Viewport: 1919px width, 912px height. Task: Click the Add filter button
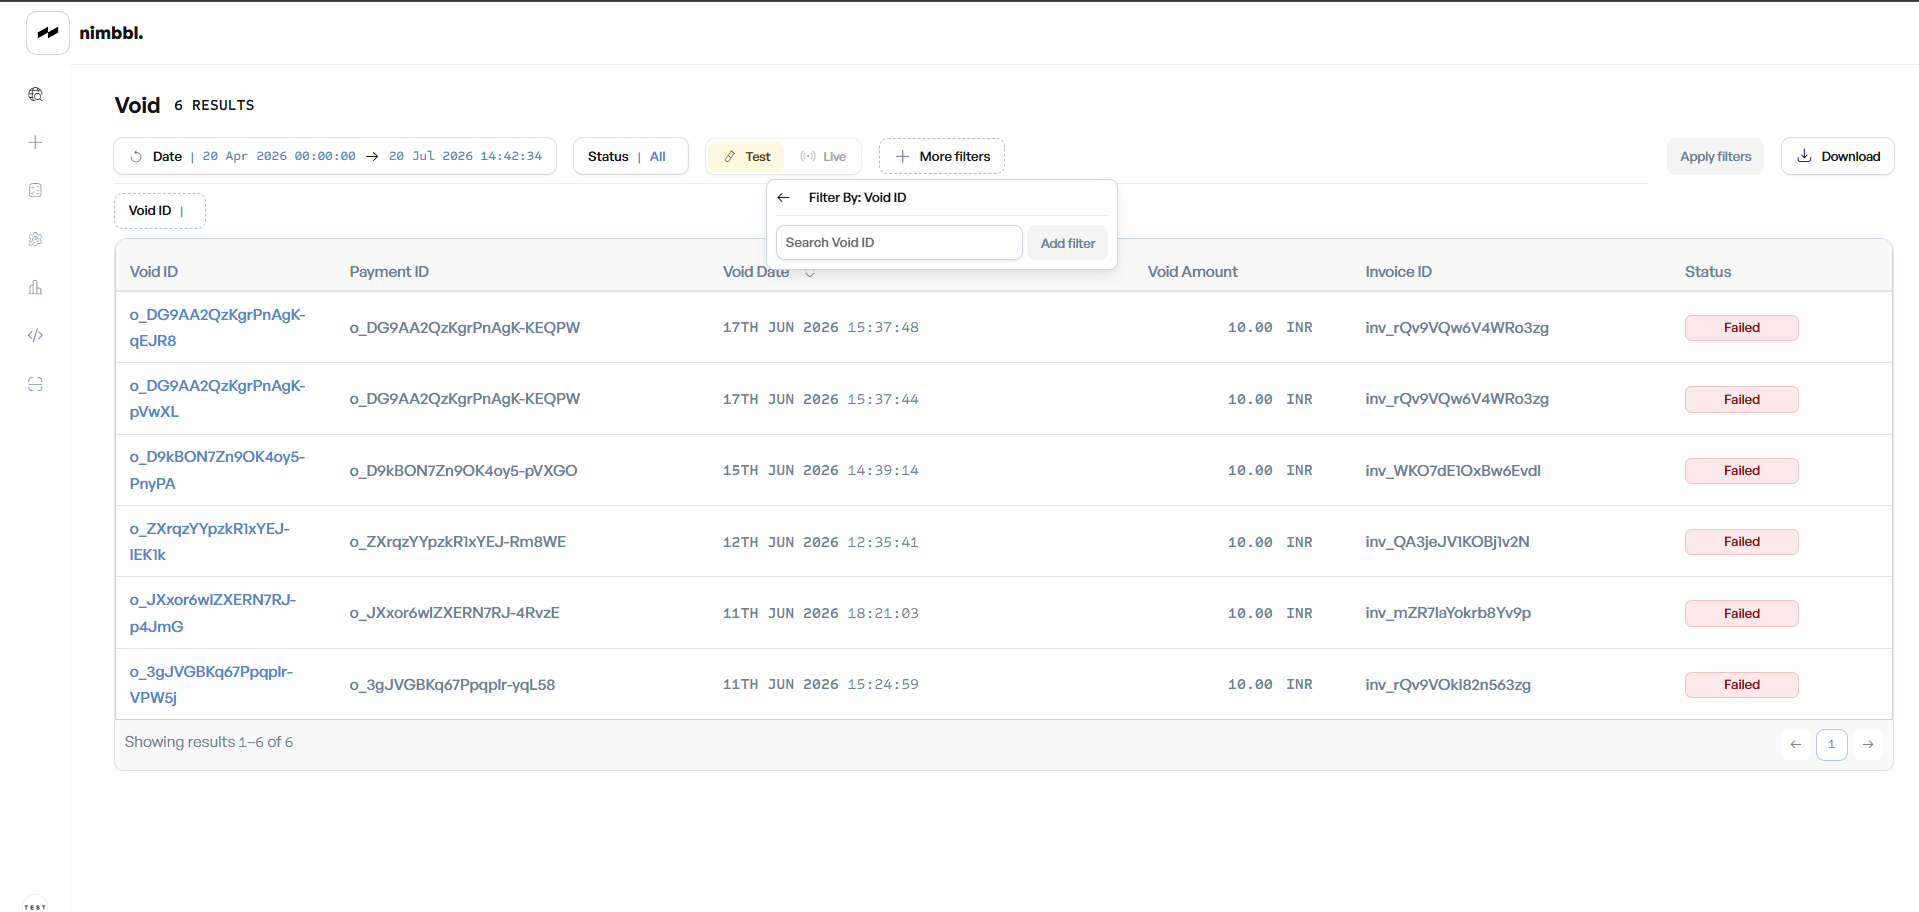(x=1067, y=243)
